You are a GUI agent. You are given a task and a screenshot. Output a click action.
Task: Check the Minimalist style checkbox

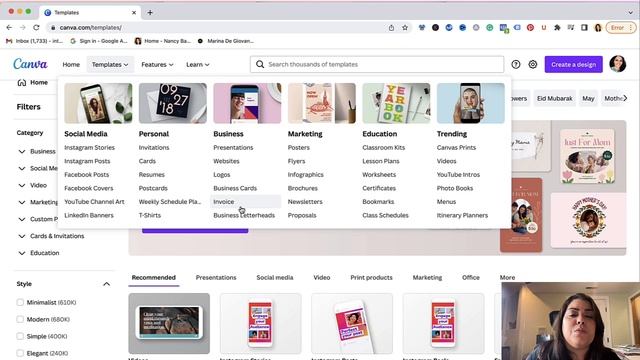[20, 302]
